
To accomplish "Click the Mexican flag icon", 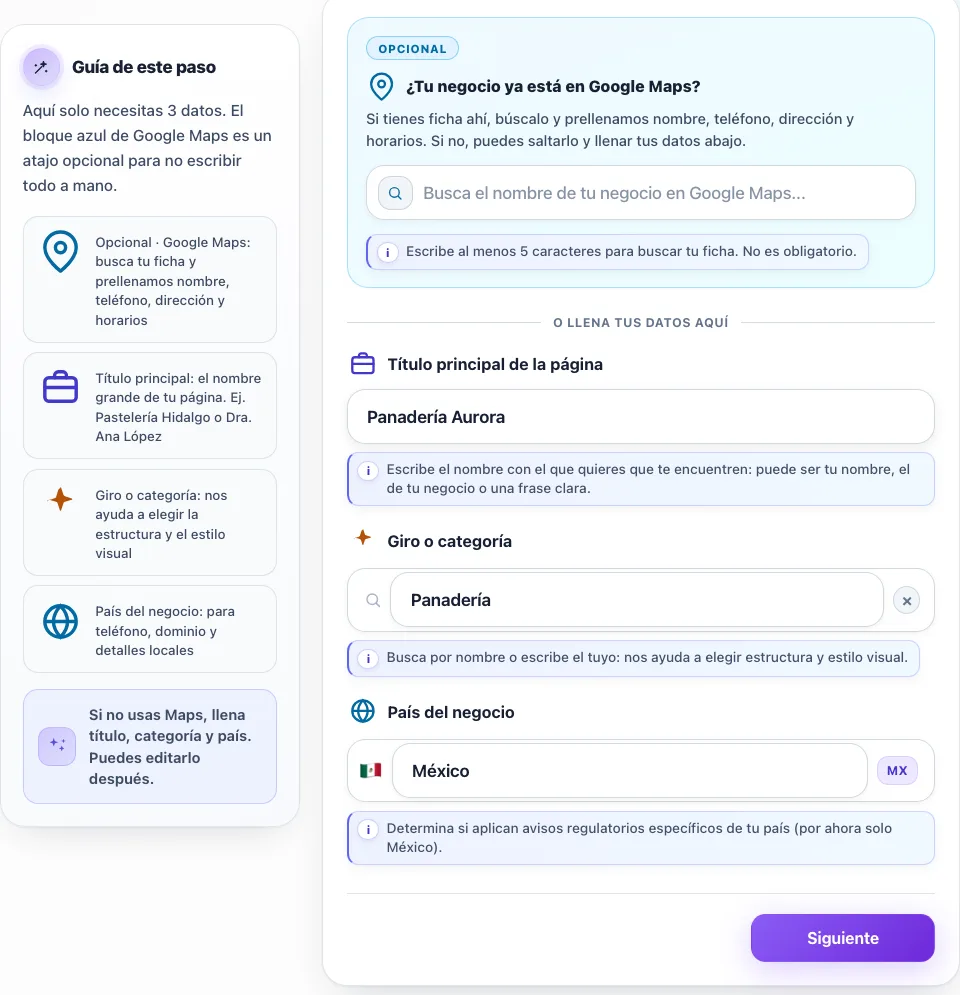I will [371, 770].
